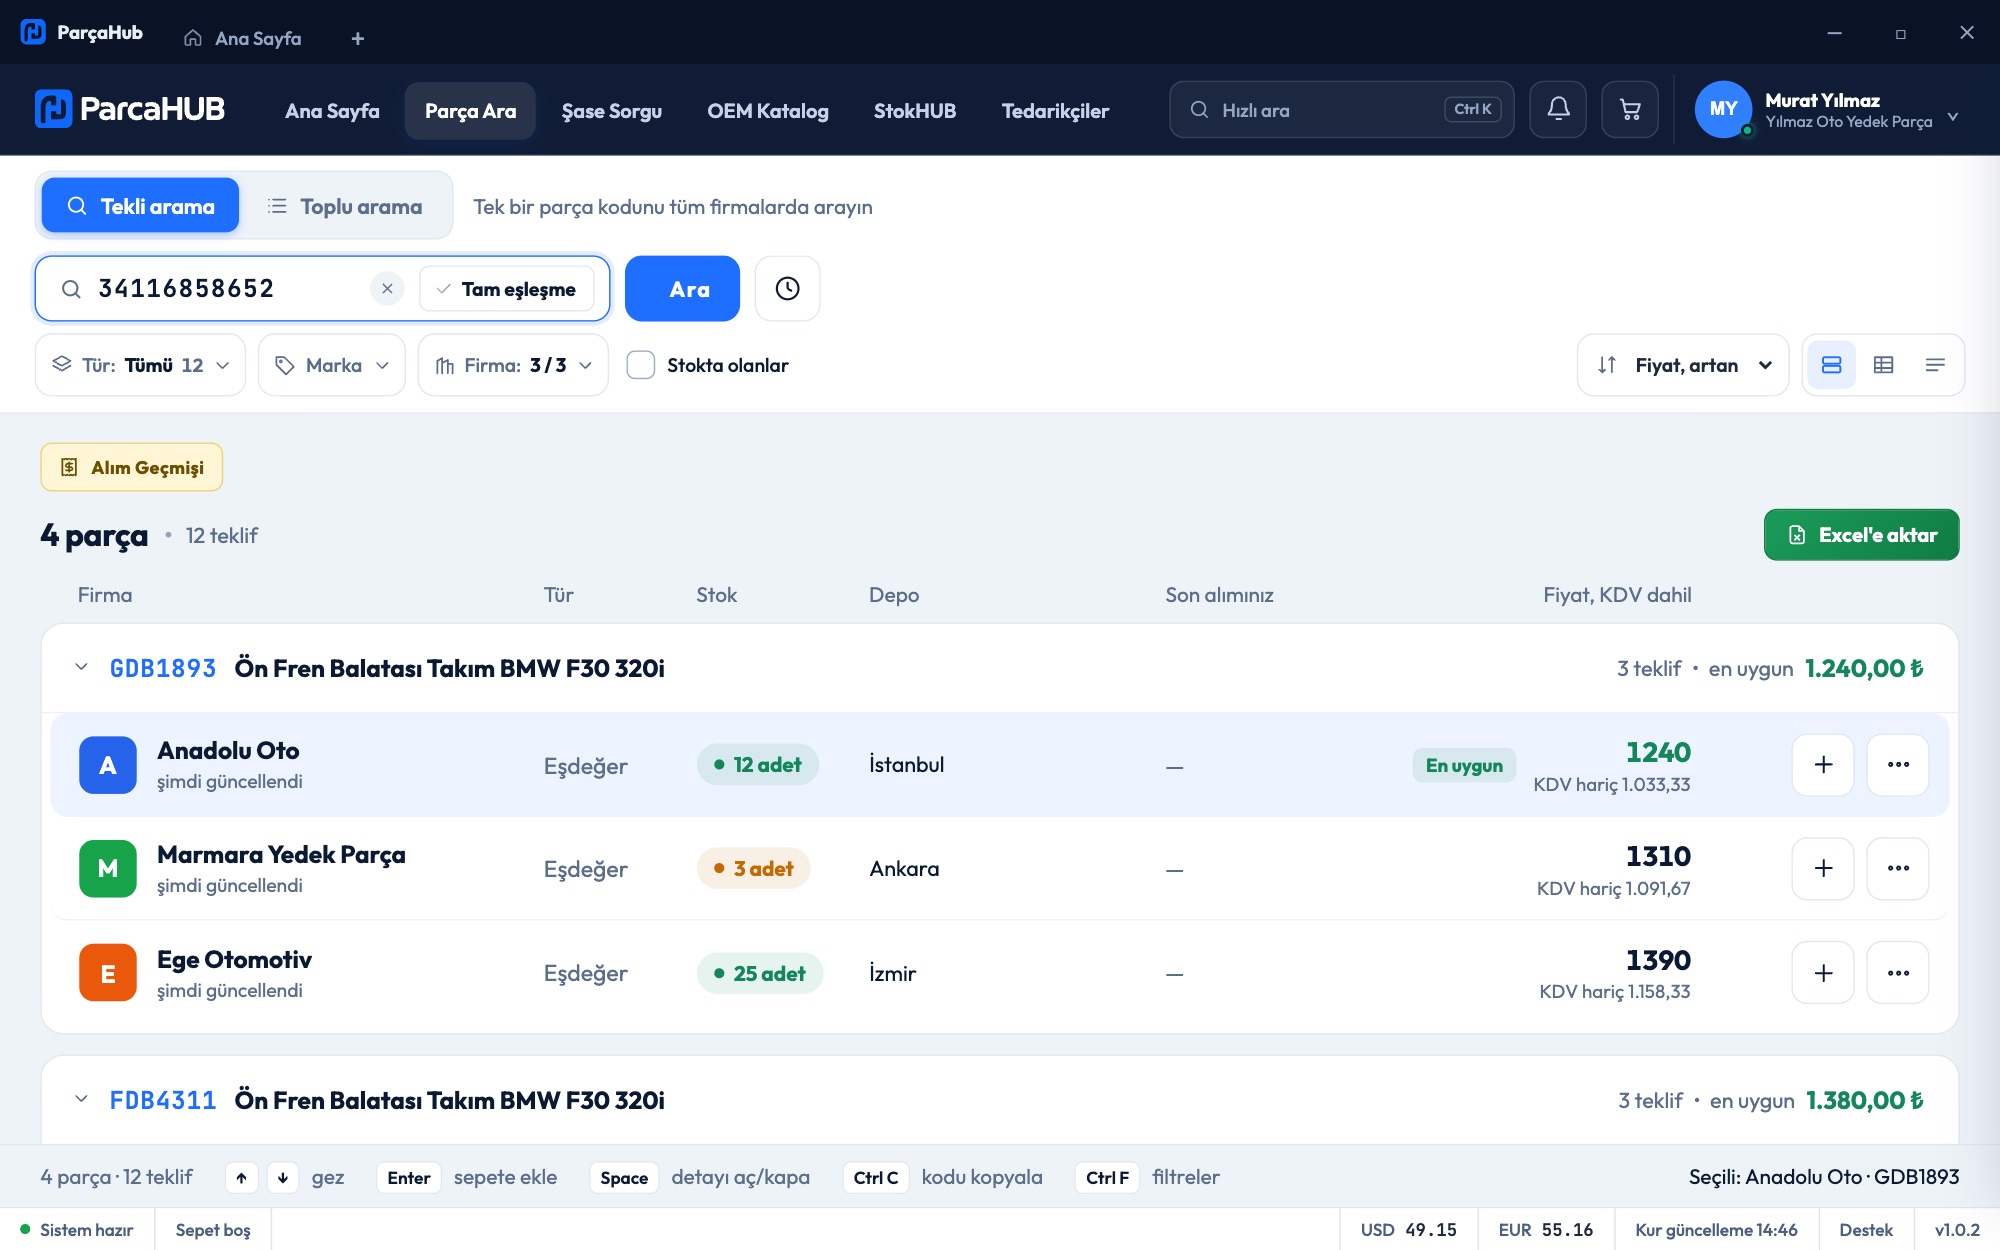Viewport: 2000px width, 1250px height.
Task: Open more options for Anadolu Oto
Action: (x=1898, y=765)
